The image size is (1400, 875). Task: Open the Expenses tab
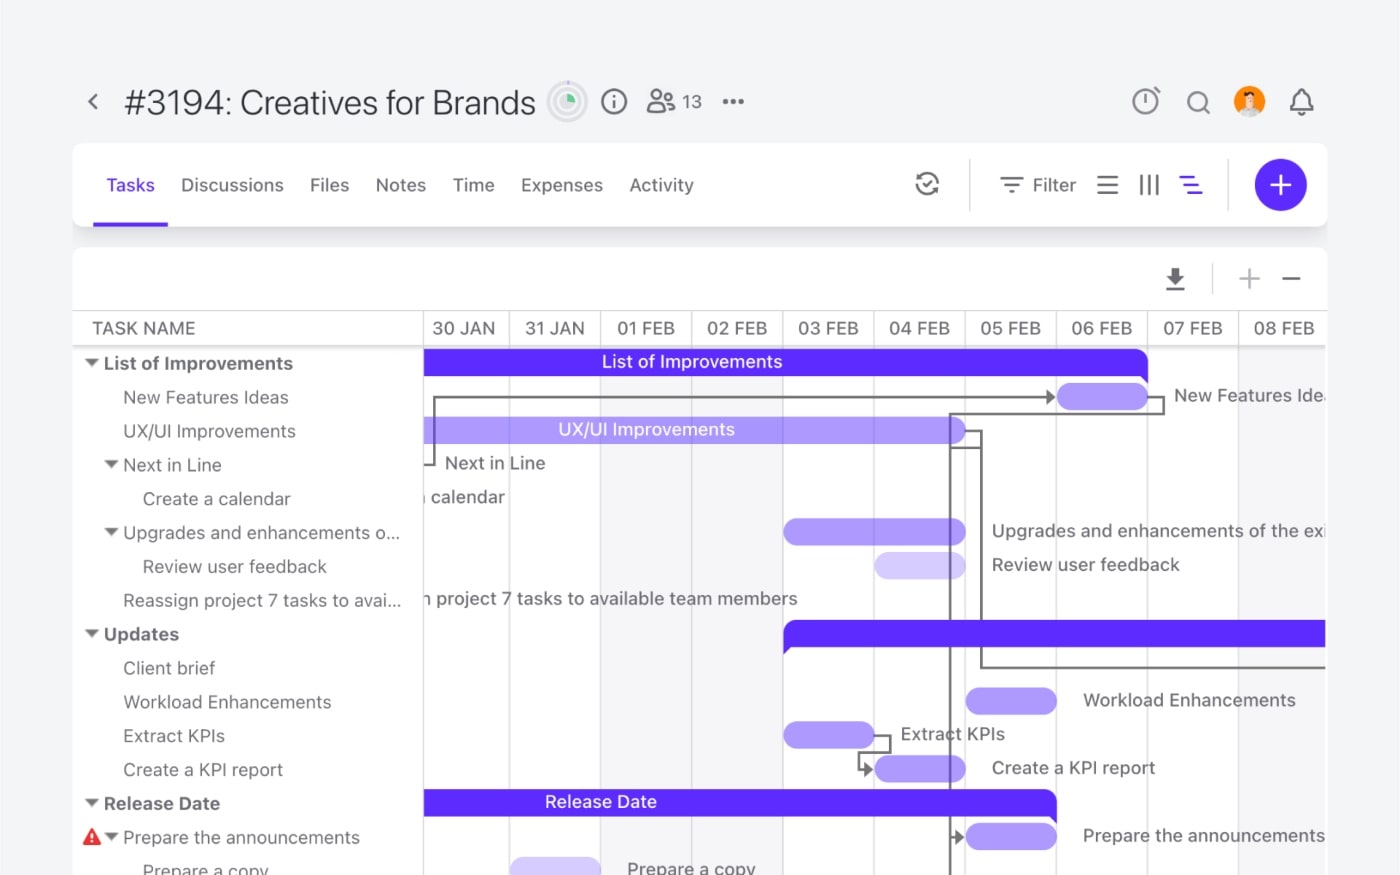[x=561, y=185]
